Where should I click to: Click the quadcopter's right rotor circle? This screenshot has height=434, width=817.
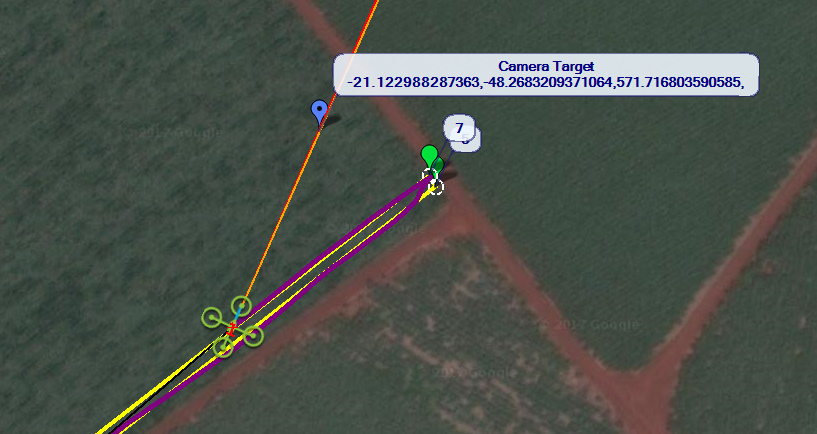coord(253,336)
